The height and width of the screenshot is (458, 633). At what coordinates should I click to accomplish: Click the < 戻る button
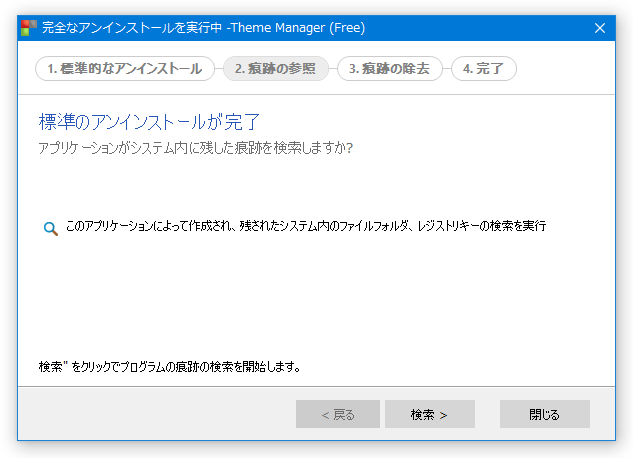click(x=337, y=414)
